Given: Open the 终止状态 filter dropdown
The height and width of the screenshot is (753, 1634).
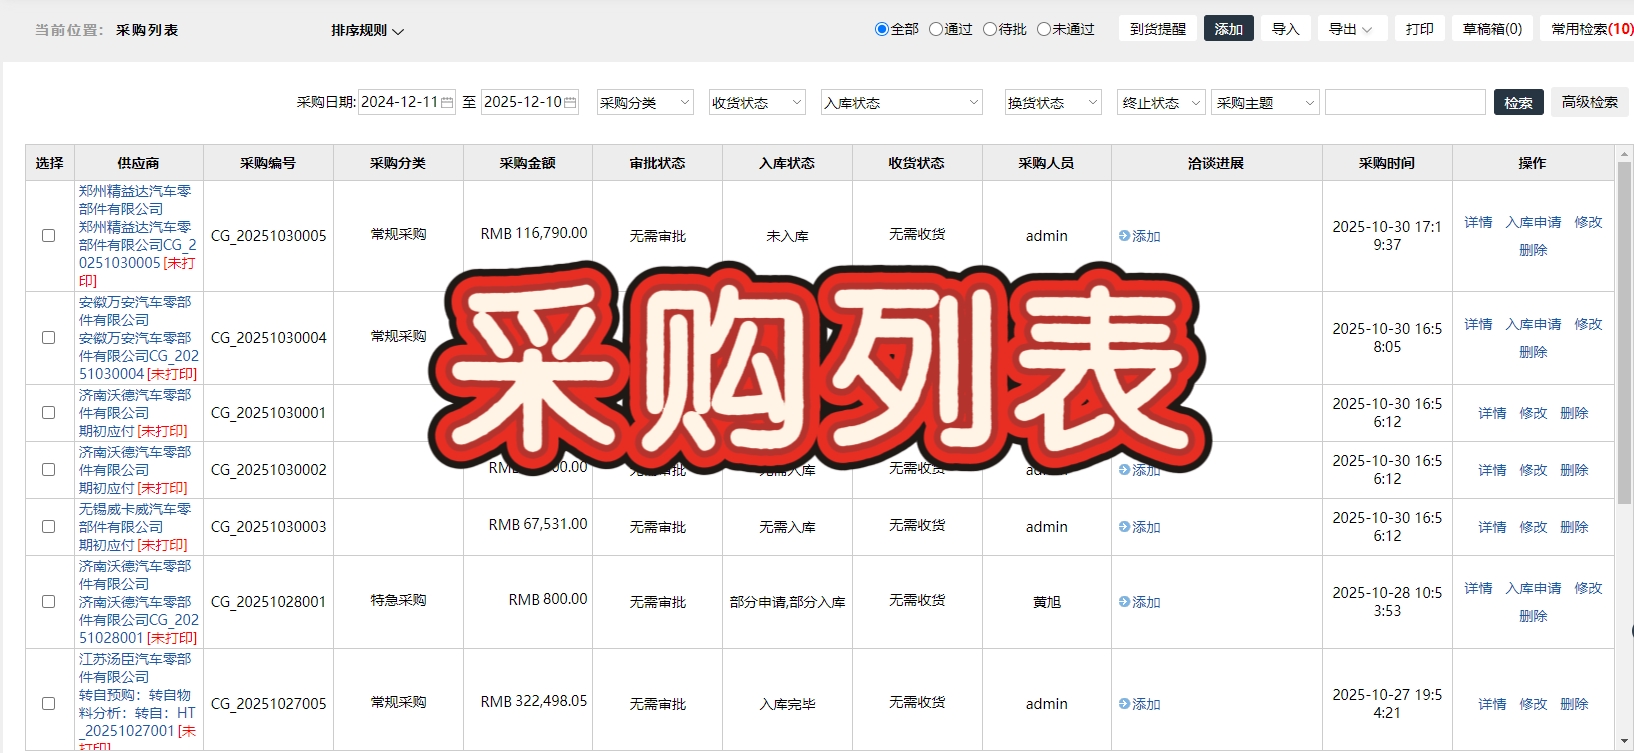Looking at the screenshot, I should pyautogui.click(x=1161, y=103).
